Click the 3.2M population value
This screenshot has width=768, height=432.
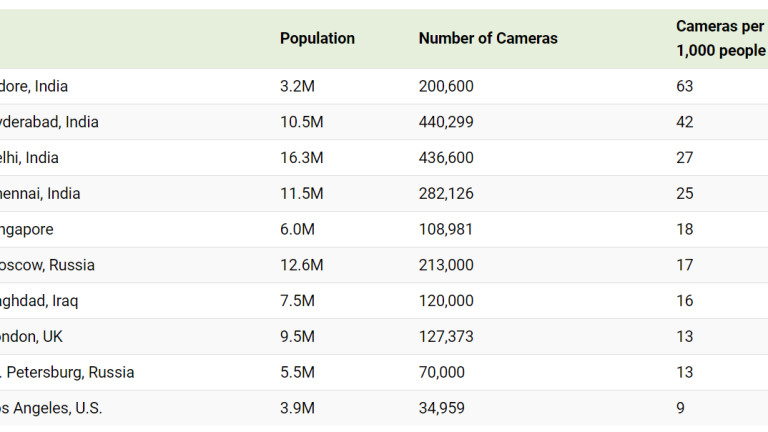point(297,86)
